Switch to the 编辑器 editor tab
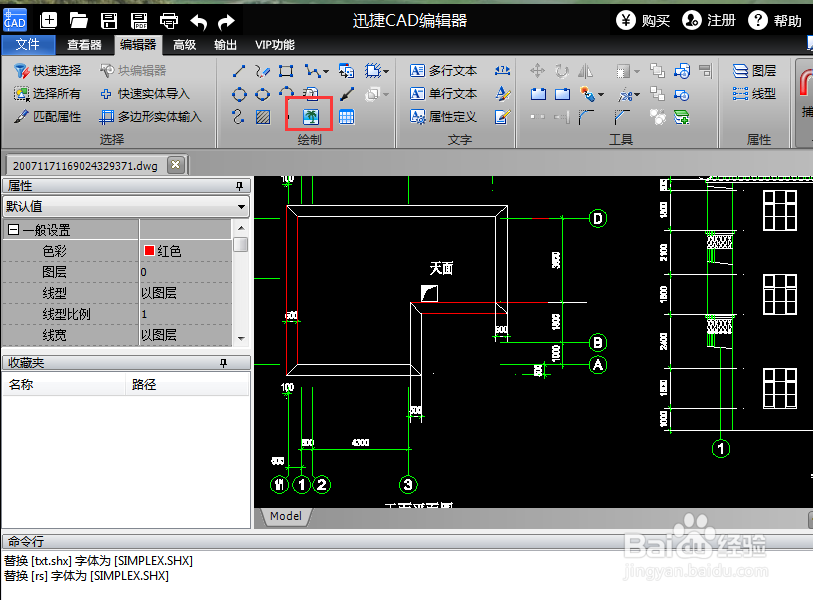 [x=138, y=45]
